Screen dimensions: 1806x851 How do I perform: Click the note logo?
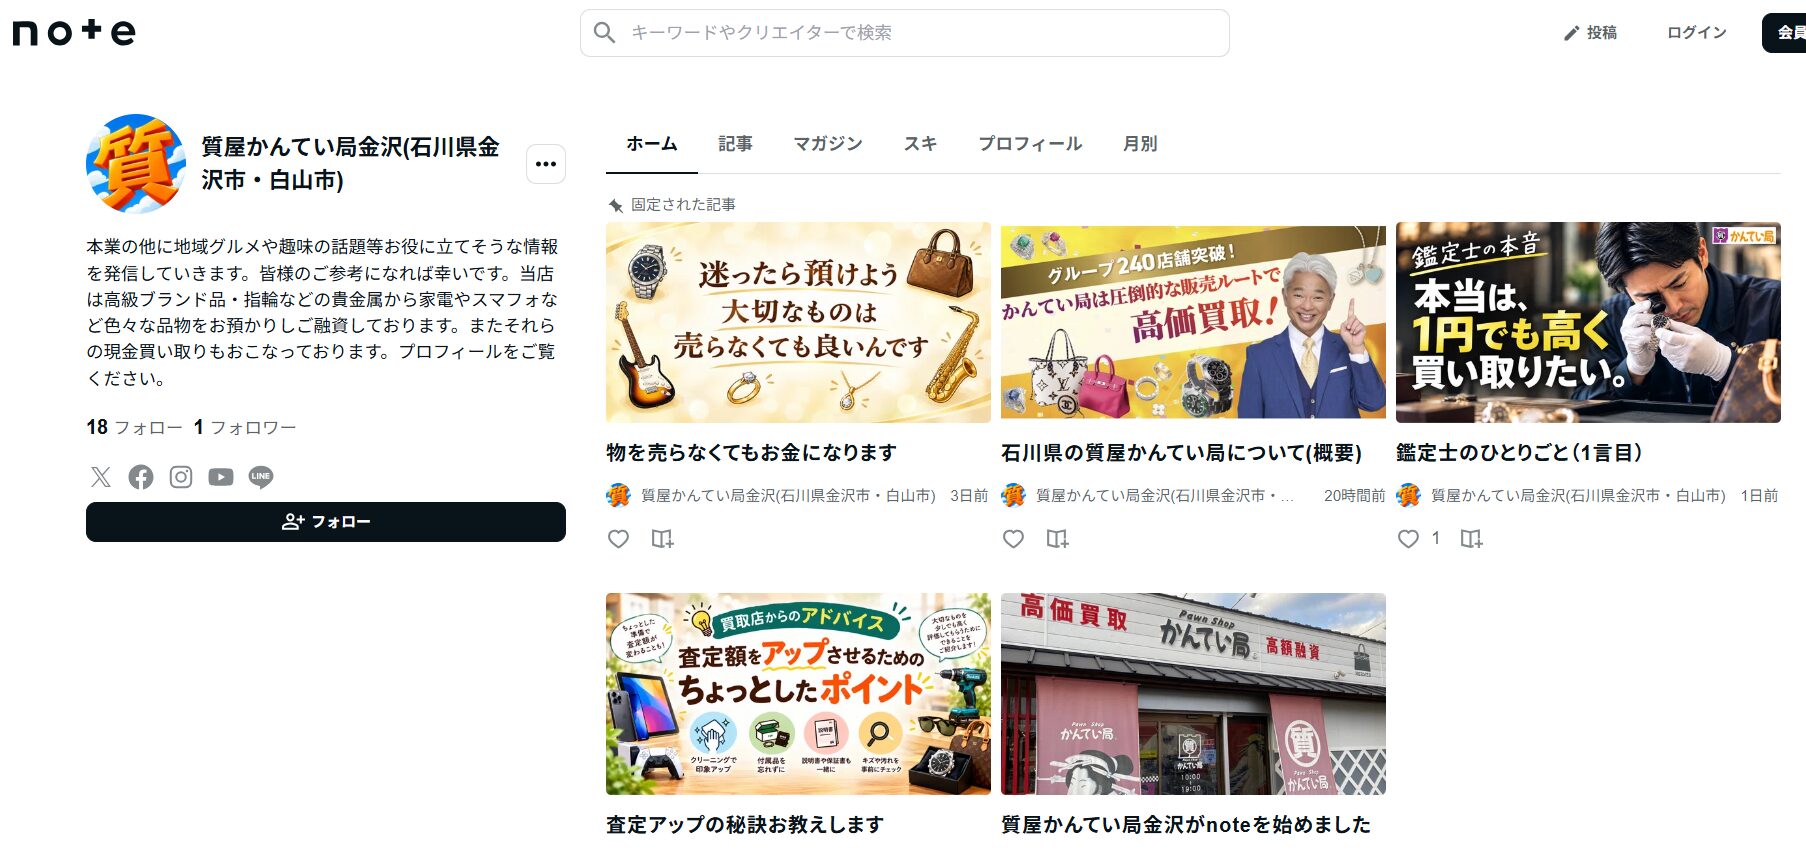(74, 32)
